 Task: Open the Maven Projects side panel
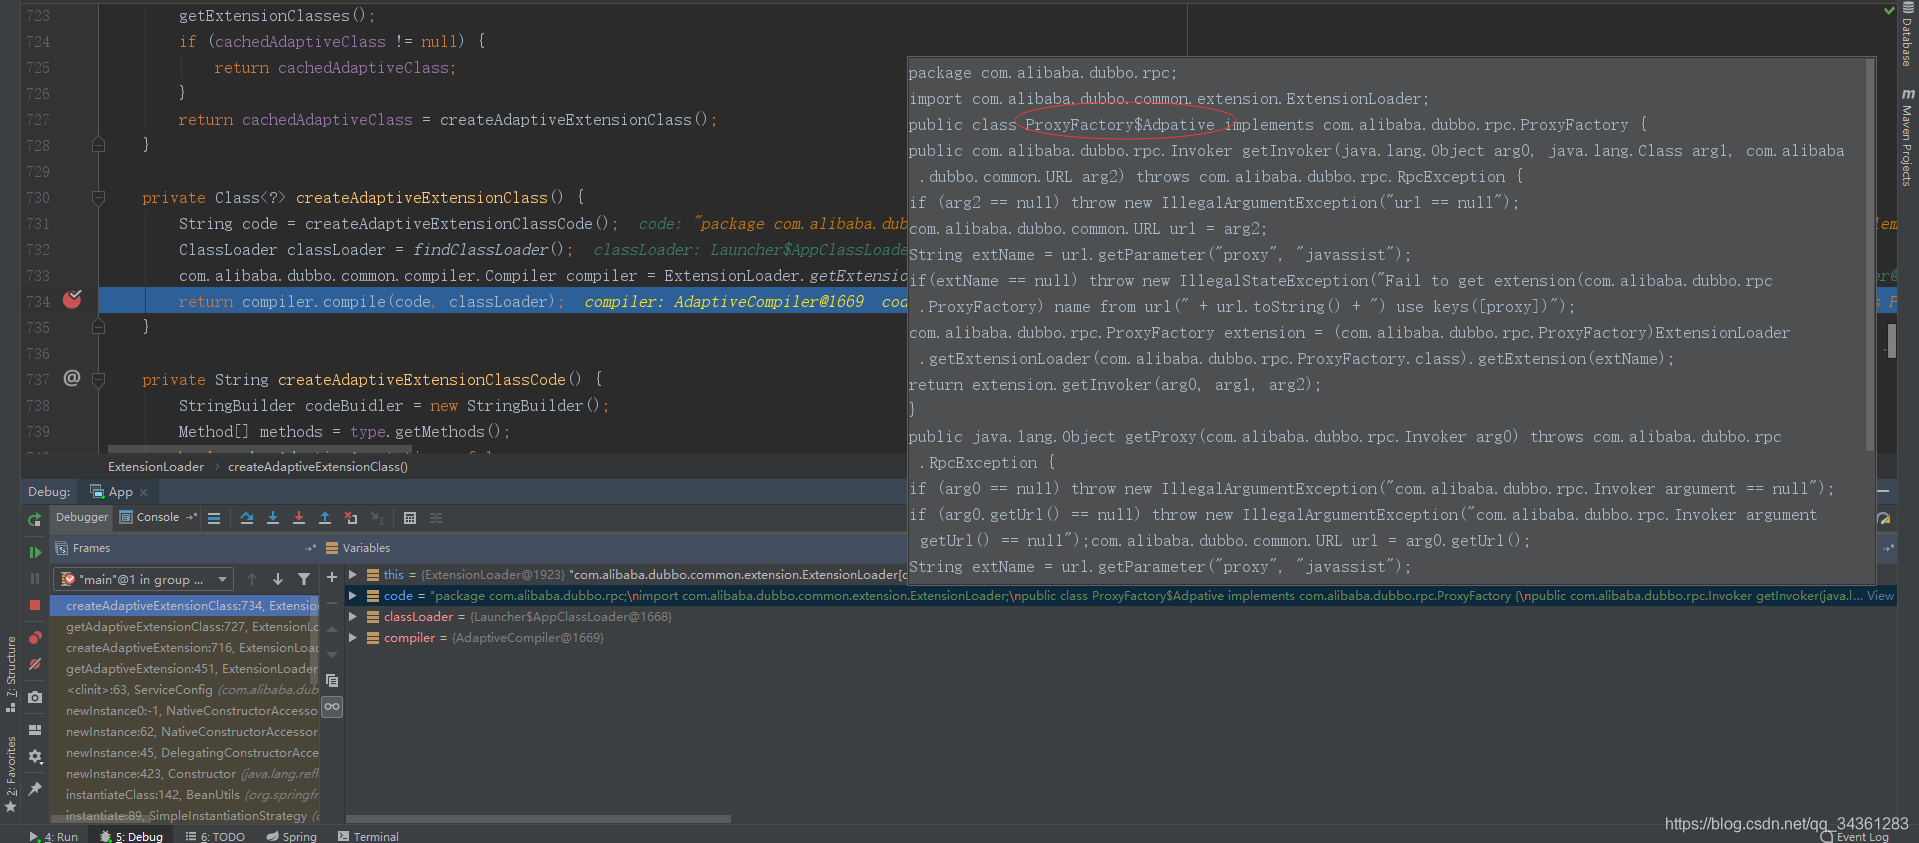coord(1907,137)
